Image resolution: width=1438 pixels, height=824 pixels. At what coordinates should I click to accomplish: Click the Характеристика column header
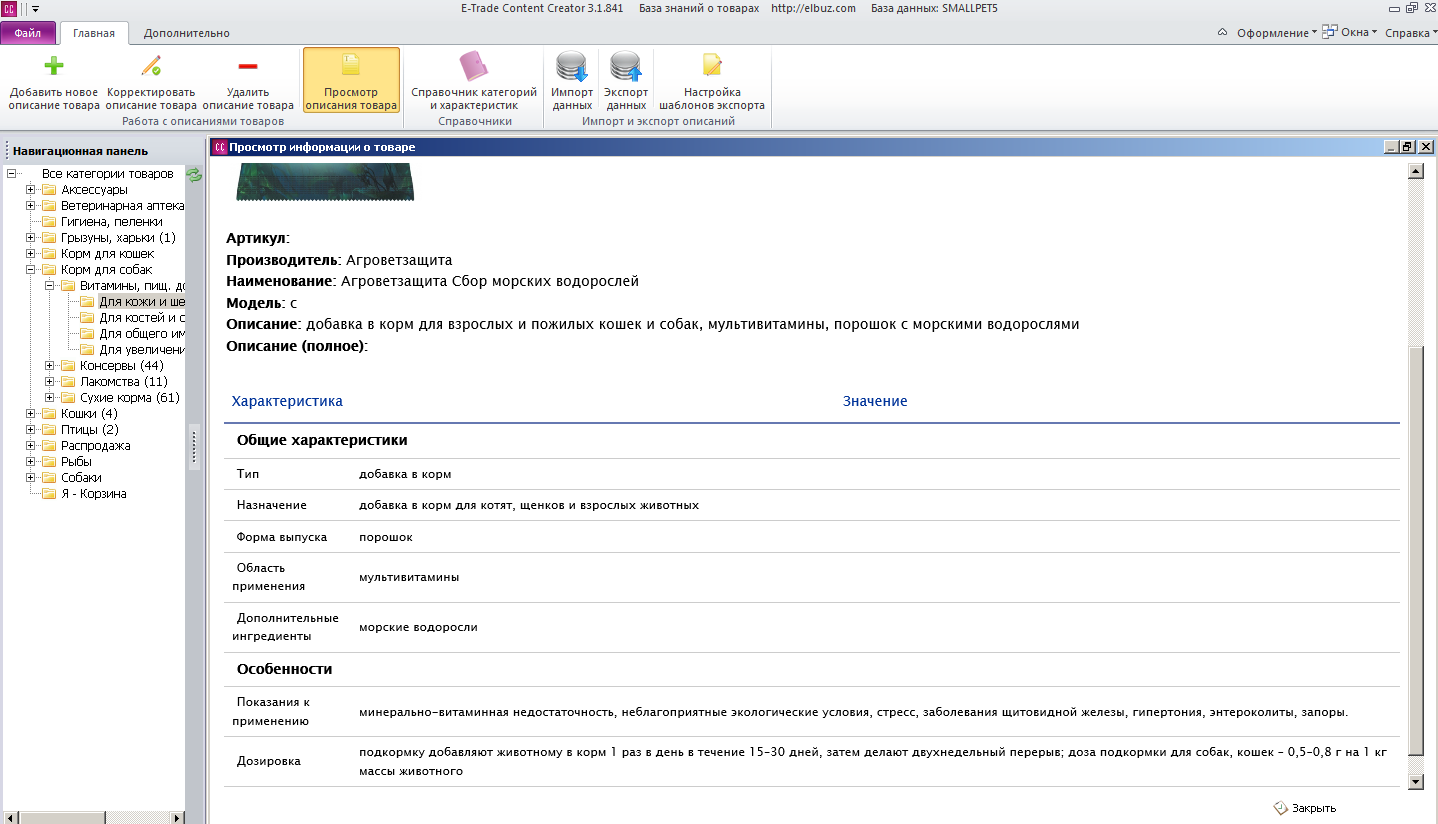pos(287,401)
